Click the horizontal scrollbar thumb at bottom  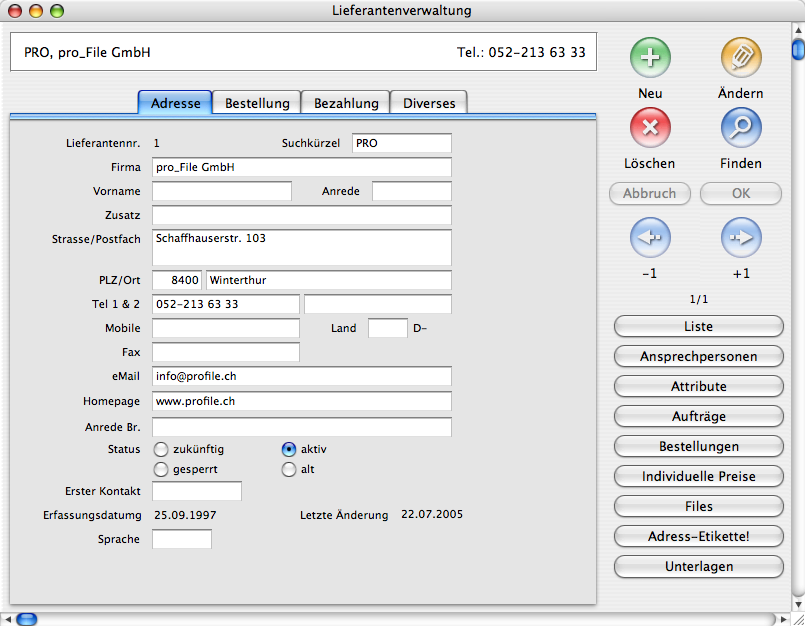click(x=26, y=619)
